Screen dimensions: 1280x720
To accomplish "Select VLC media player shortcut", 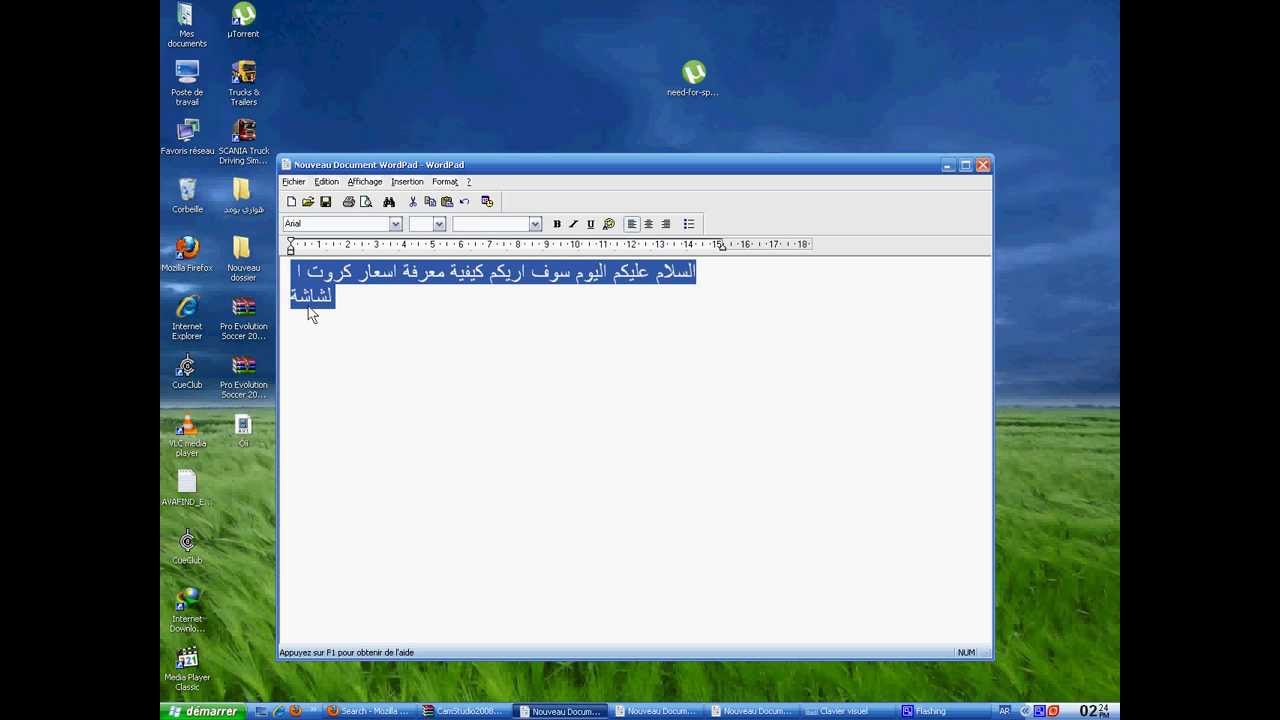I will (187, 435).
